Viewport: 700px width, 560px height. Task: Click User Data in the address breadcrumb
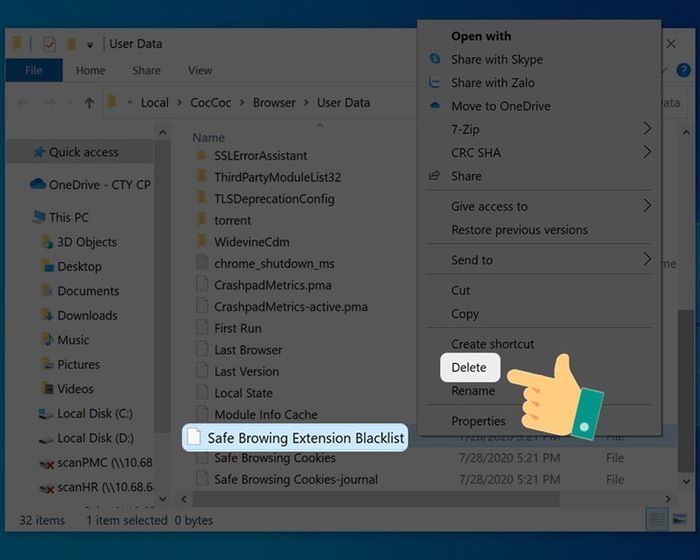click(343, 103)
